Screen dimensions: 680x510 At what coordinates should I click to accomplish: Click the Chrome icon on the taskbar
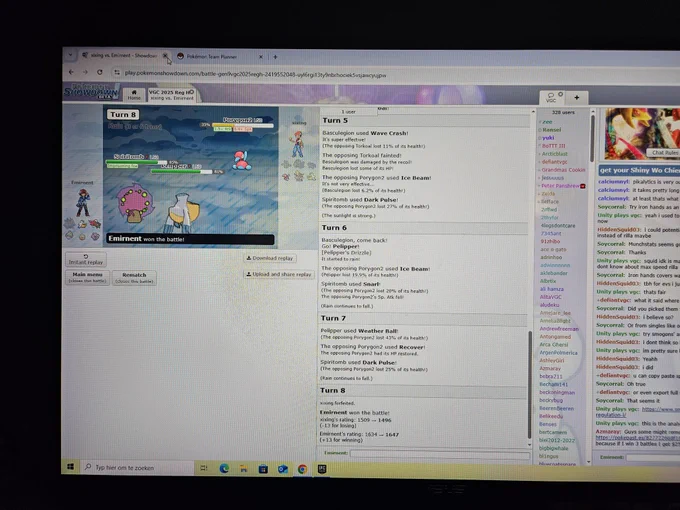click(x=302, y=469)
